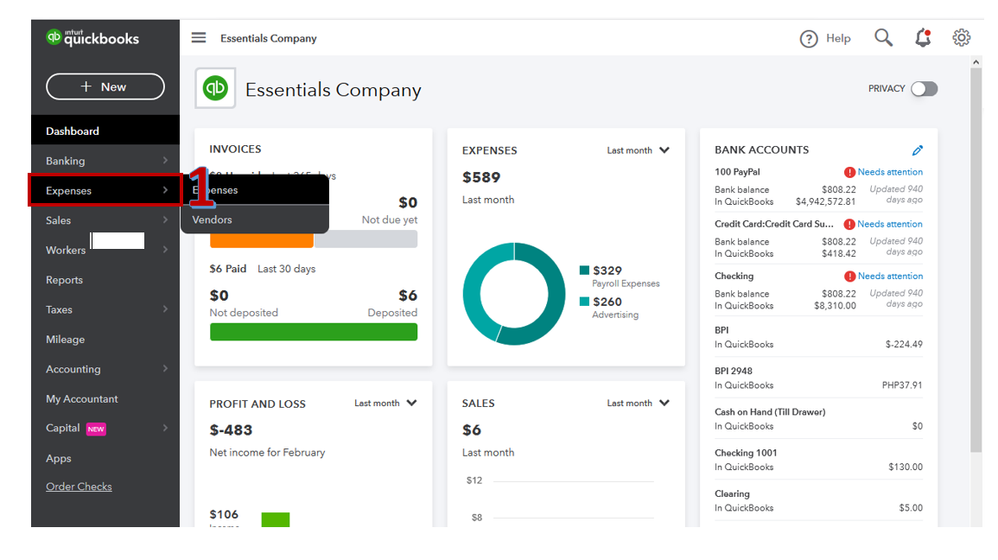Click the vertical page scrollbar
Image resolution: width=998 pixels, height=560 pixels.
tap(976, 261)
